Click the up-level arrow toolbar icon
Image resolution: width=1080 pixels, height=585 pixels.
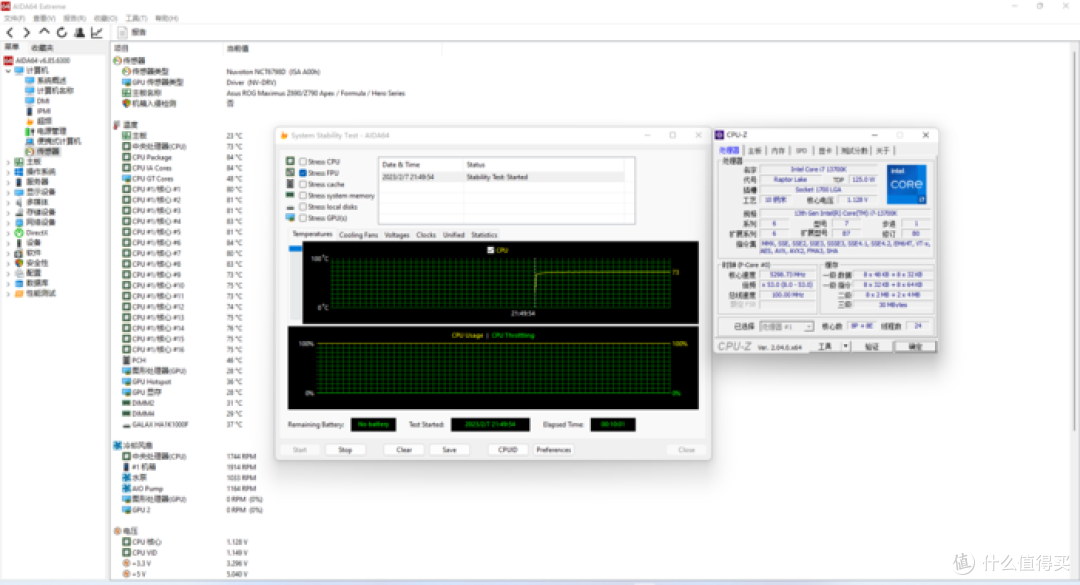pyautogui.click(x=44, y=32)
